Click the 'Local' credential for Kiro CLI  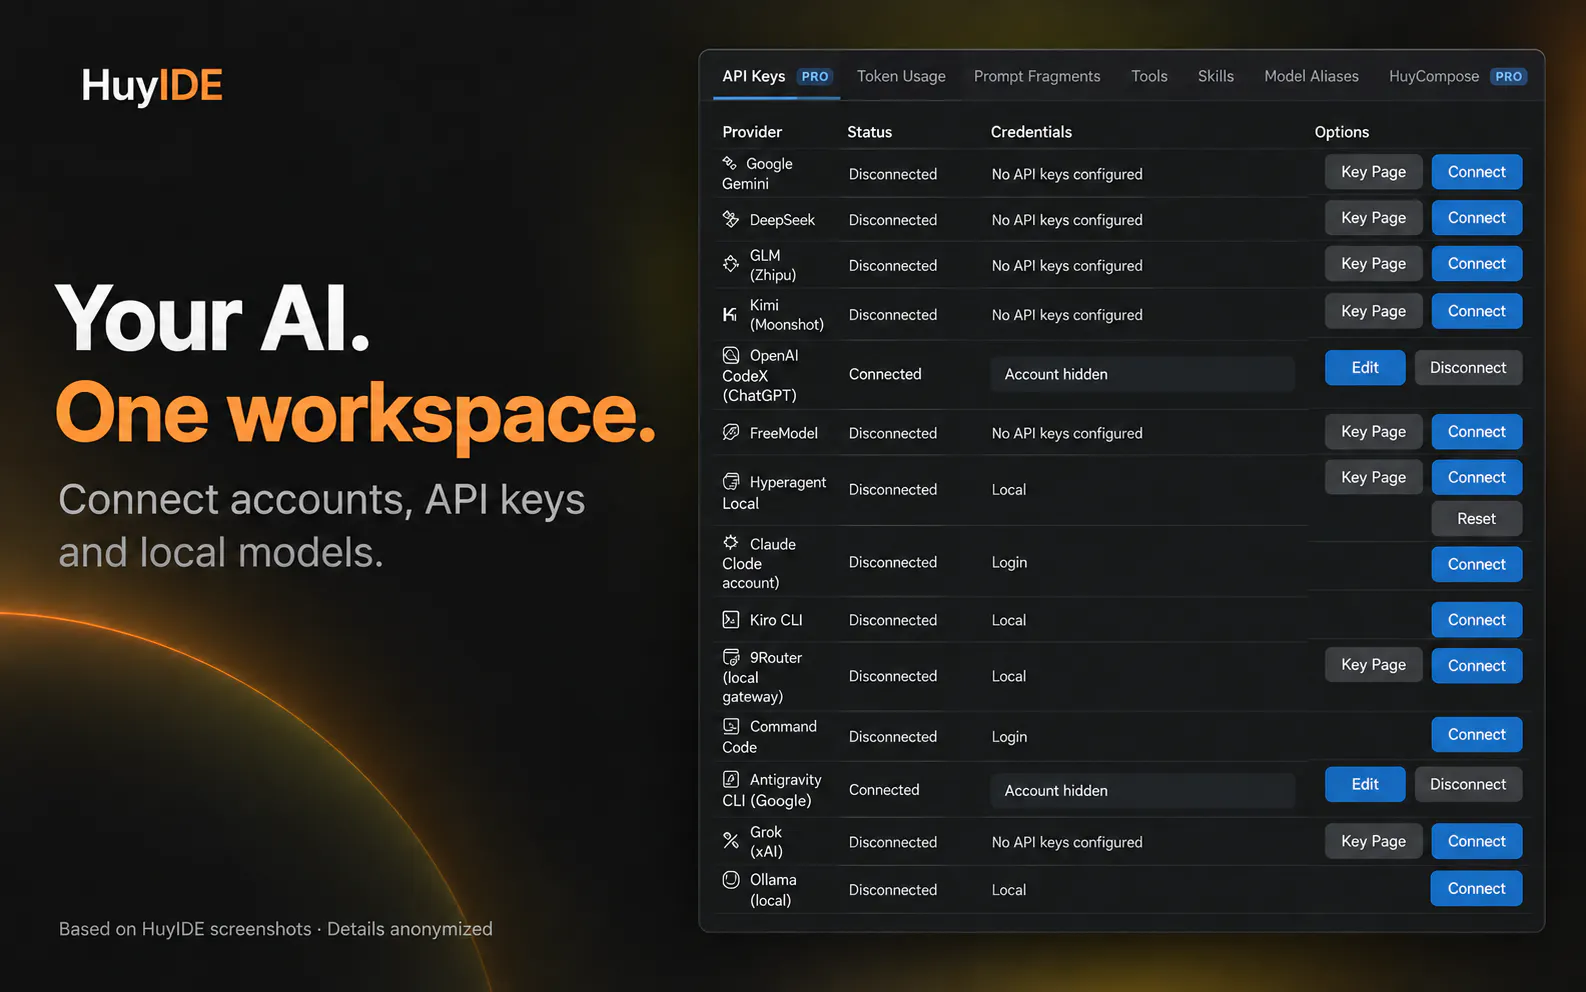[x=1008, y=620]
